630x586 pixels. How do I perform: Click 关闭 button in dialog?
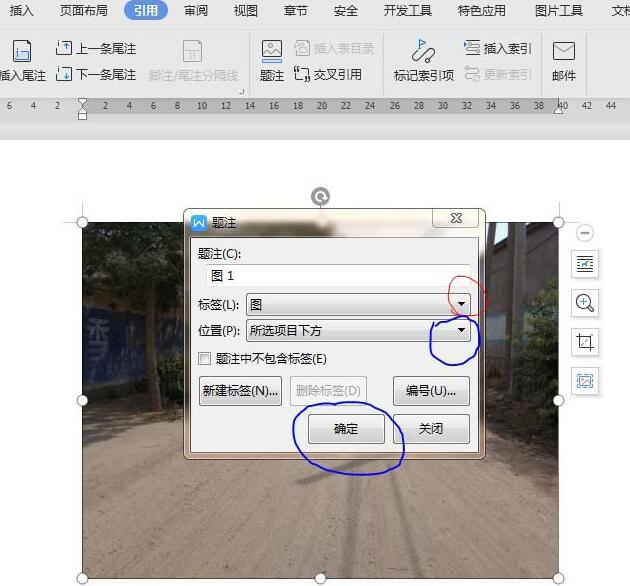tap(431, 429)
